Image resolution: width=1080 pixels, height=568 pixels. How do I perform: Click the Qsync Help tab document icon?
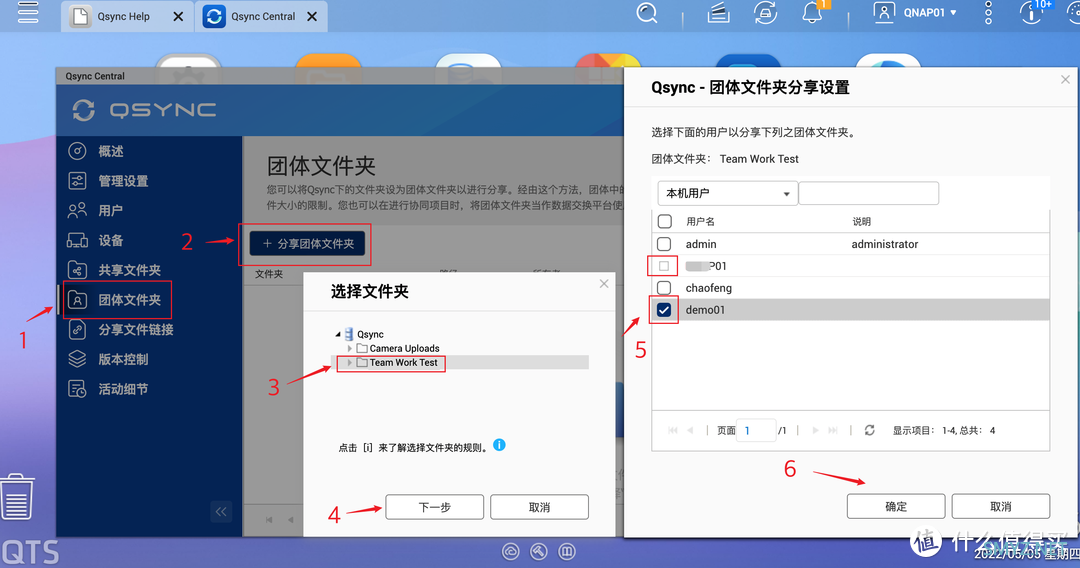(x=81, y=17)
